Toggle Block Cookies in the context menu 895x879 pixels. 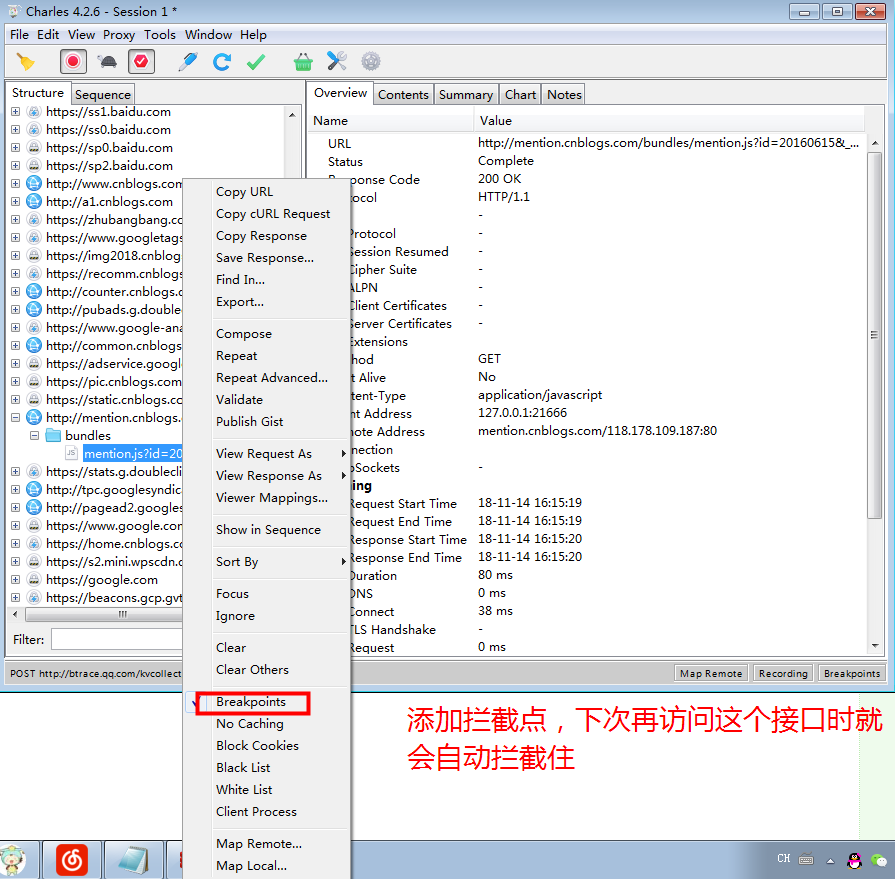257,745
